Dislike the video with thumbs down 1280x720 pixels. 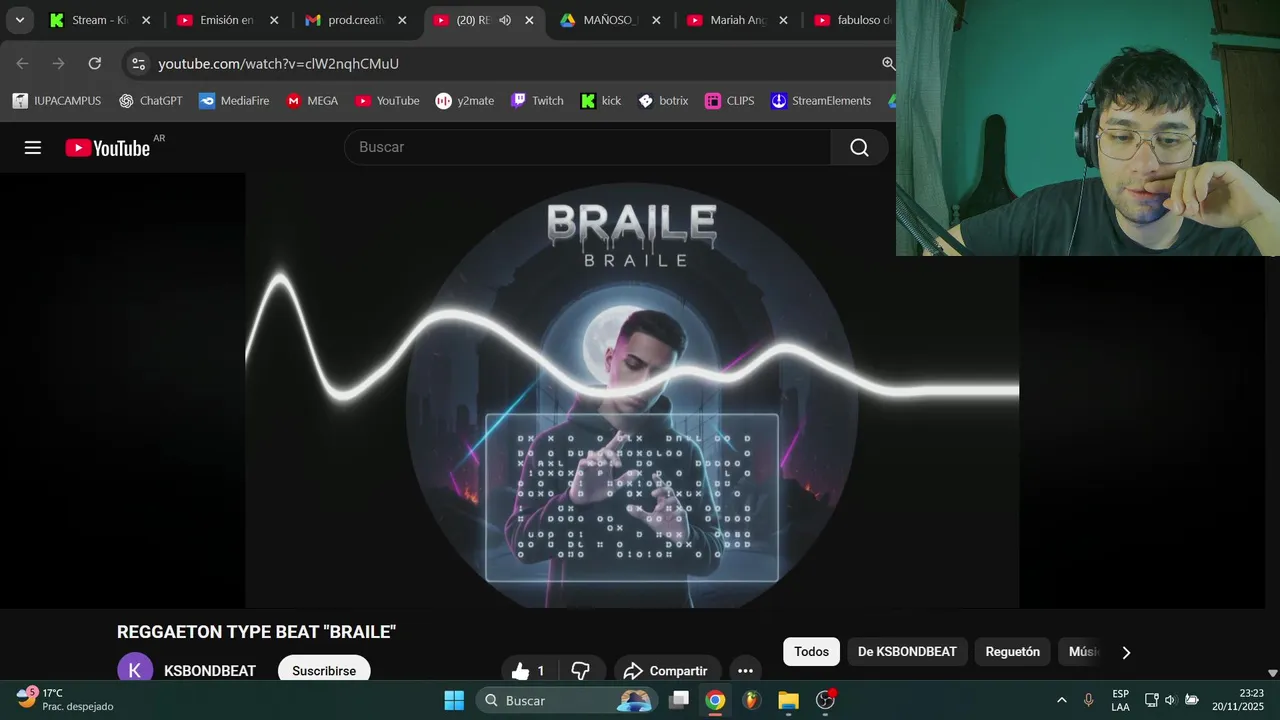click(581, 670)
